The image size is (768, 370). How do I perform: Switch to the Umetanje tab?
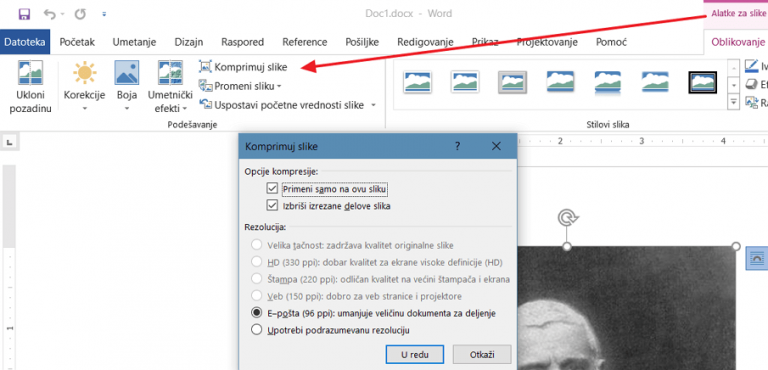click(x=134, y=42)
